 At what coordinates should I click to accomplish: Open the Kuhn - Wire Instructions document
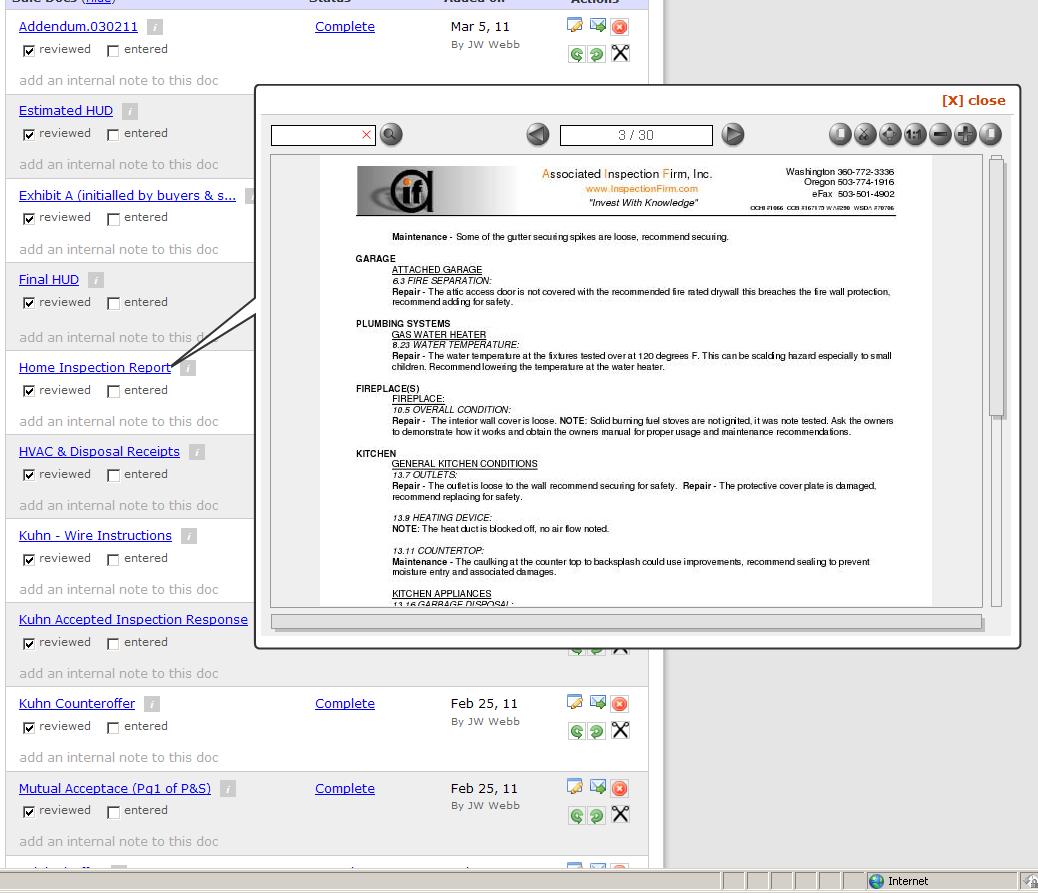[95, 535]
